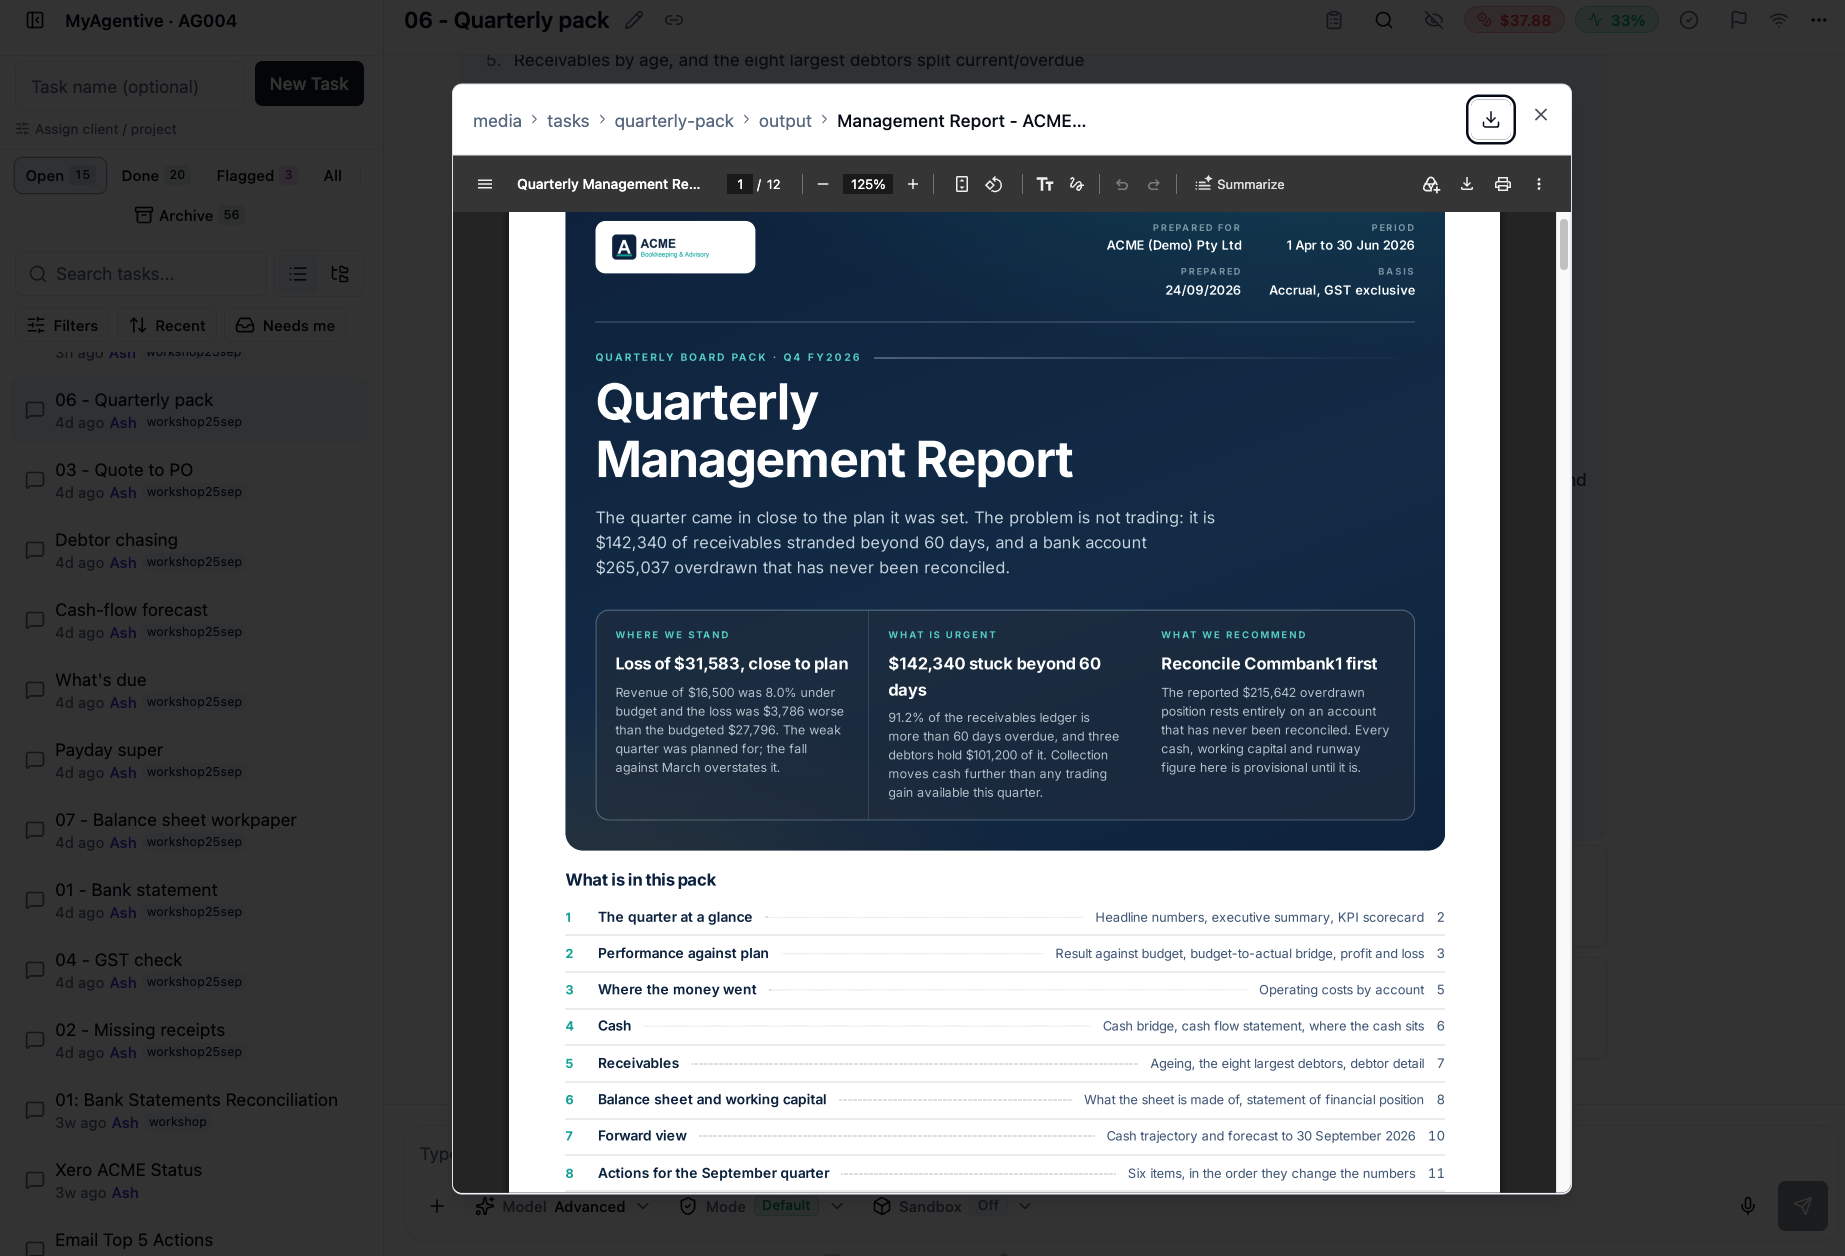Toggle the left sidebar panel
Viewport: 1845px width, 1256px height.
pyautogui.click(x=35, y=20)
